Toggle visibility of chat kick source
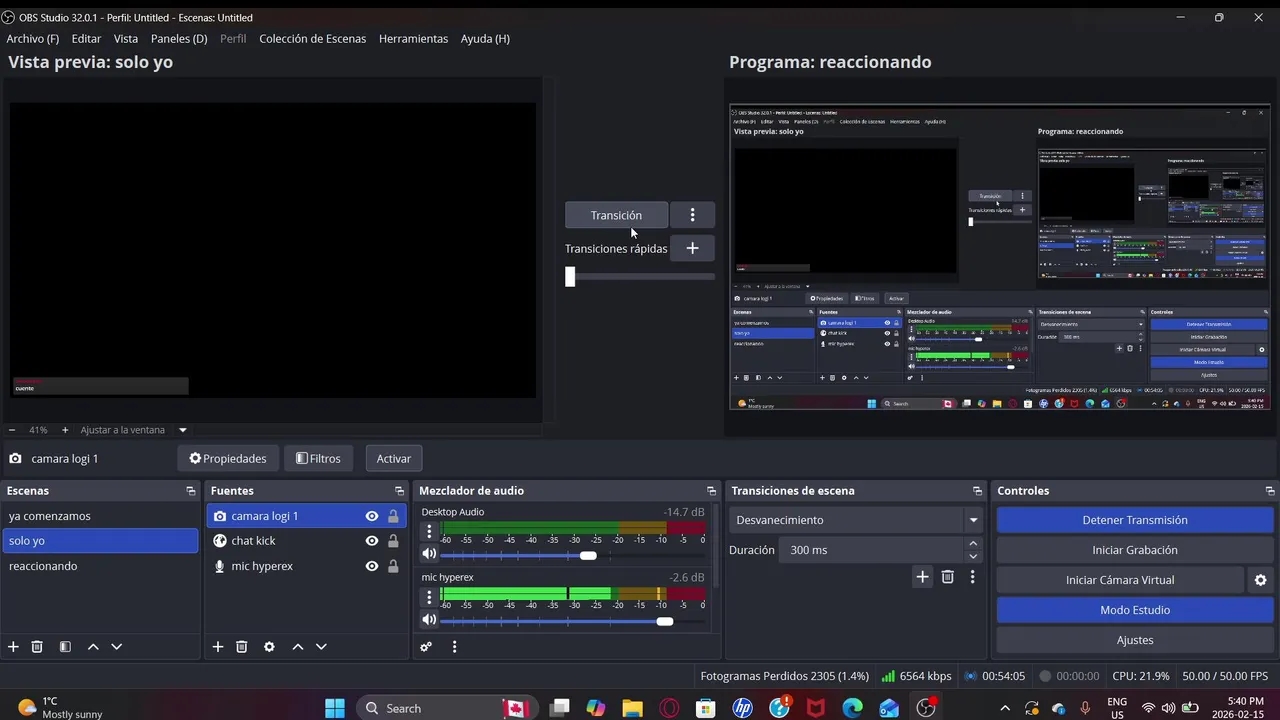This screenshot has width=1280, height=720. point(372,541)
